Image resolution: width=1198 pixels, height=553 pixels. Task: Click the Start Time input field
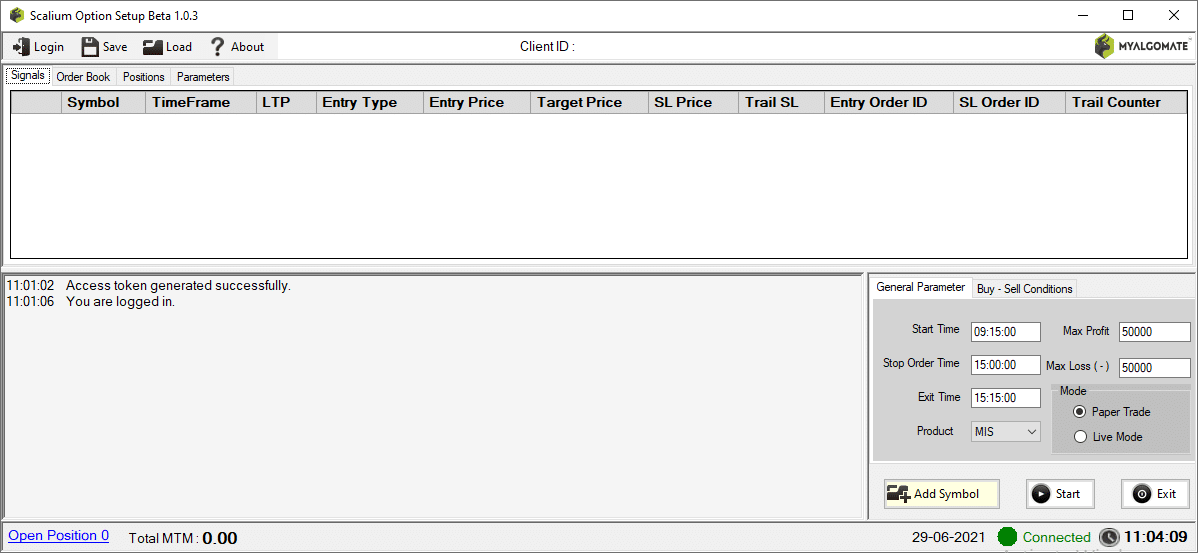coord(1005,331)
